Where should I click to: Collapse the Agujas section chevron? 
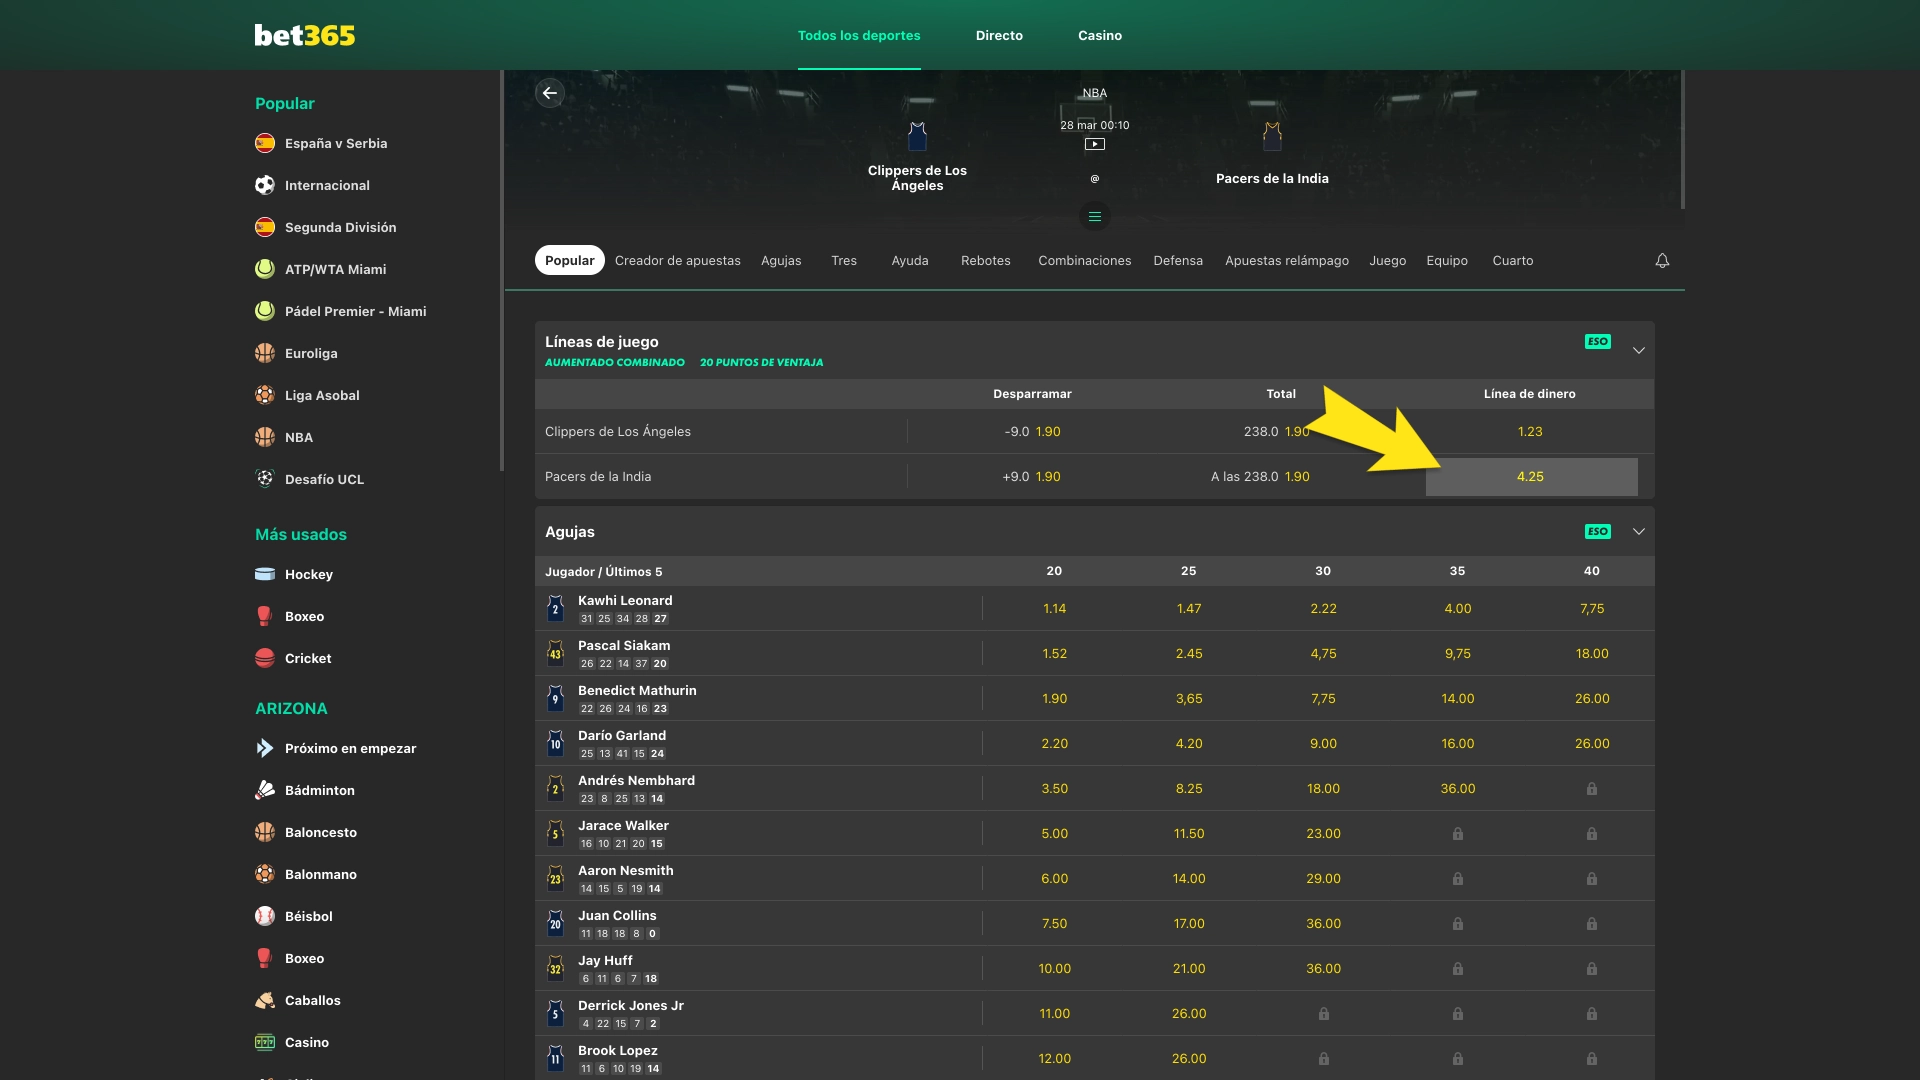pyautogui.click(x=1639, y=531)
